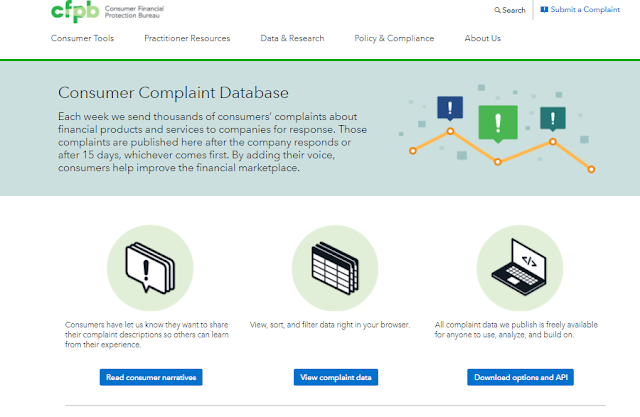Click the laptop code icon
640x417 pixels.
(519, 267)
